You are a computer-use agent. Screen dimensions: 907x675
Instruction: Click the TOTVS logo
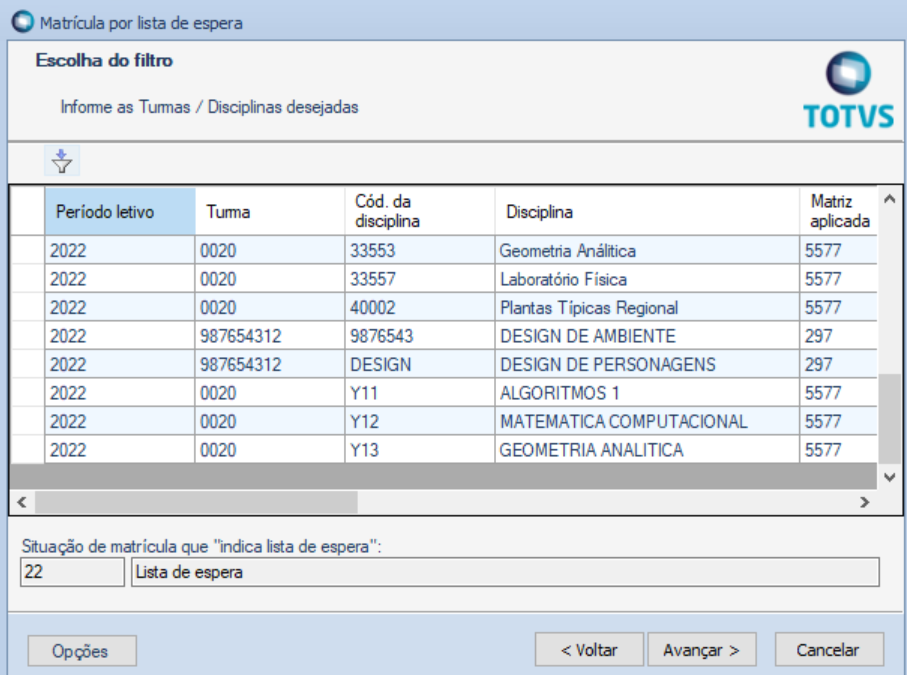pyautogui.click(x=848, y=90)
